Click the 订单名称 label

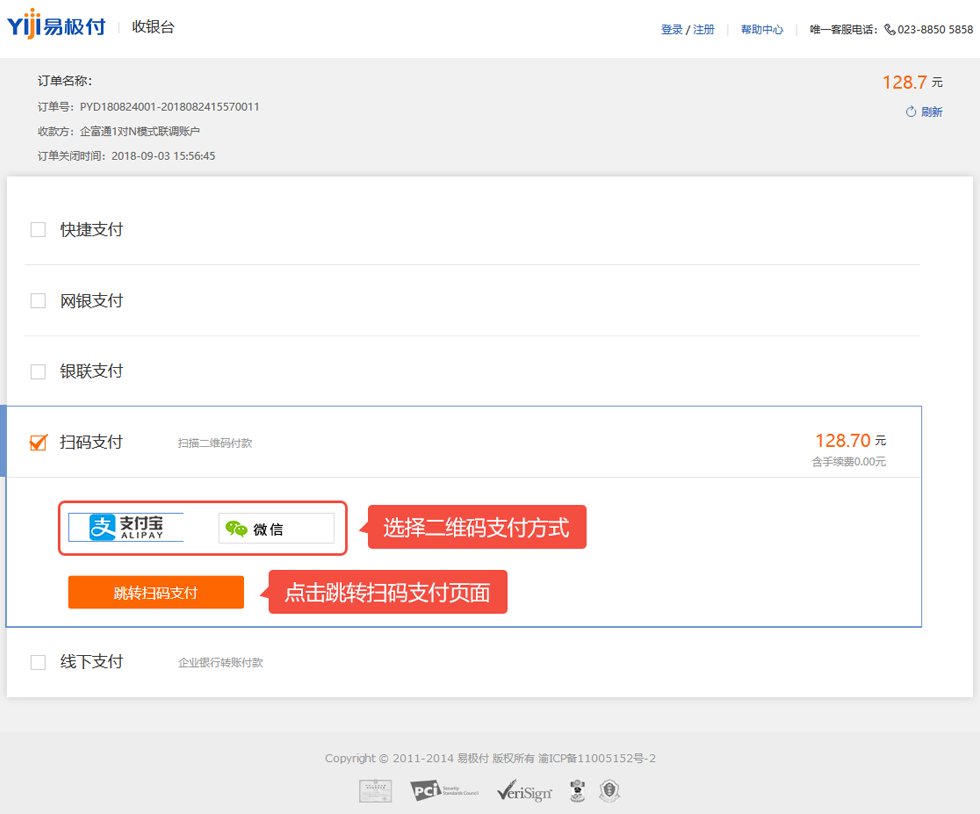[64, 81]
